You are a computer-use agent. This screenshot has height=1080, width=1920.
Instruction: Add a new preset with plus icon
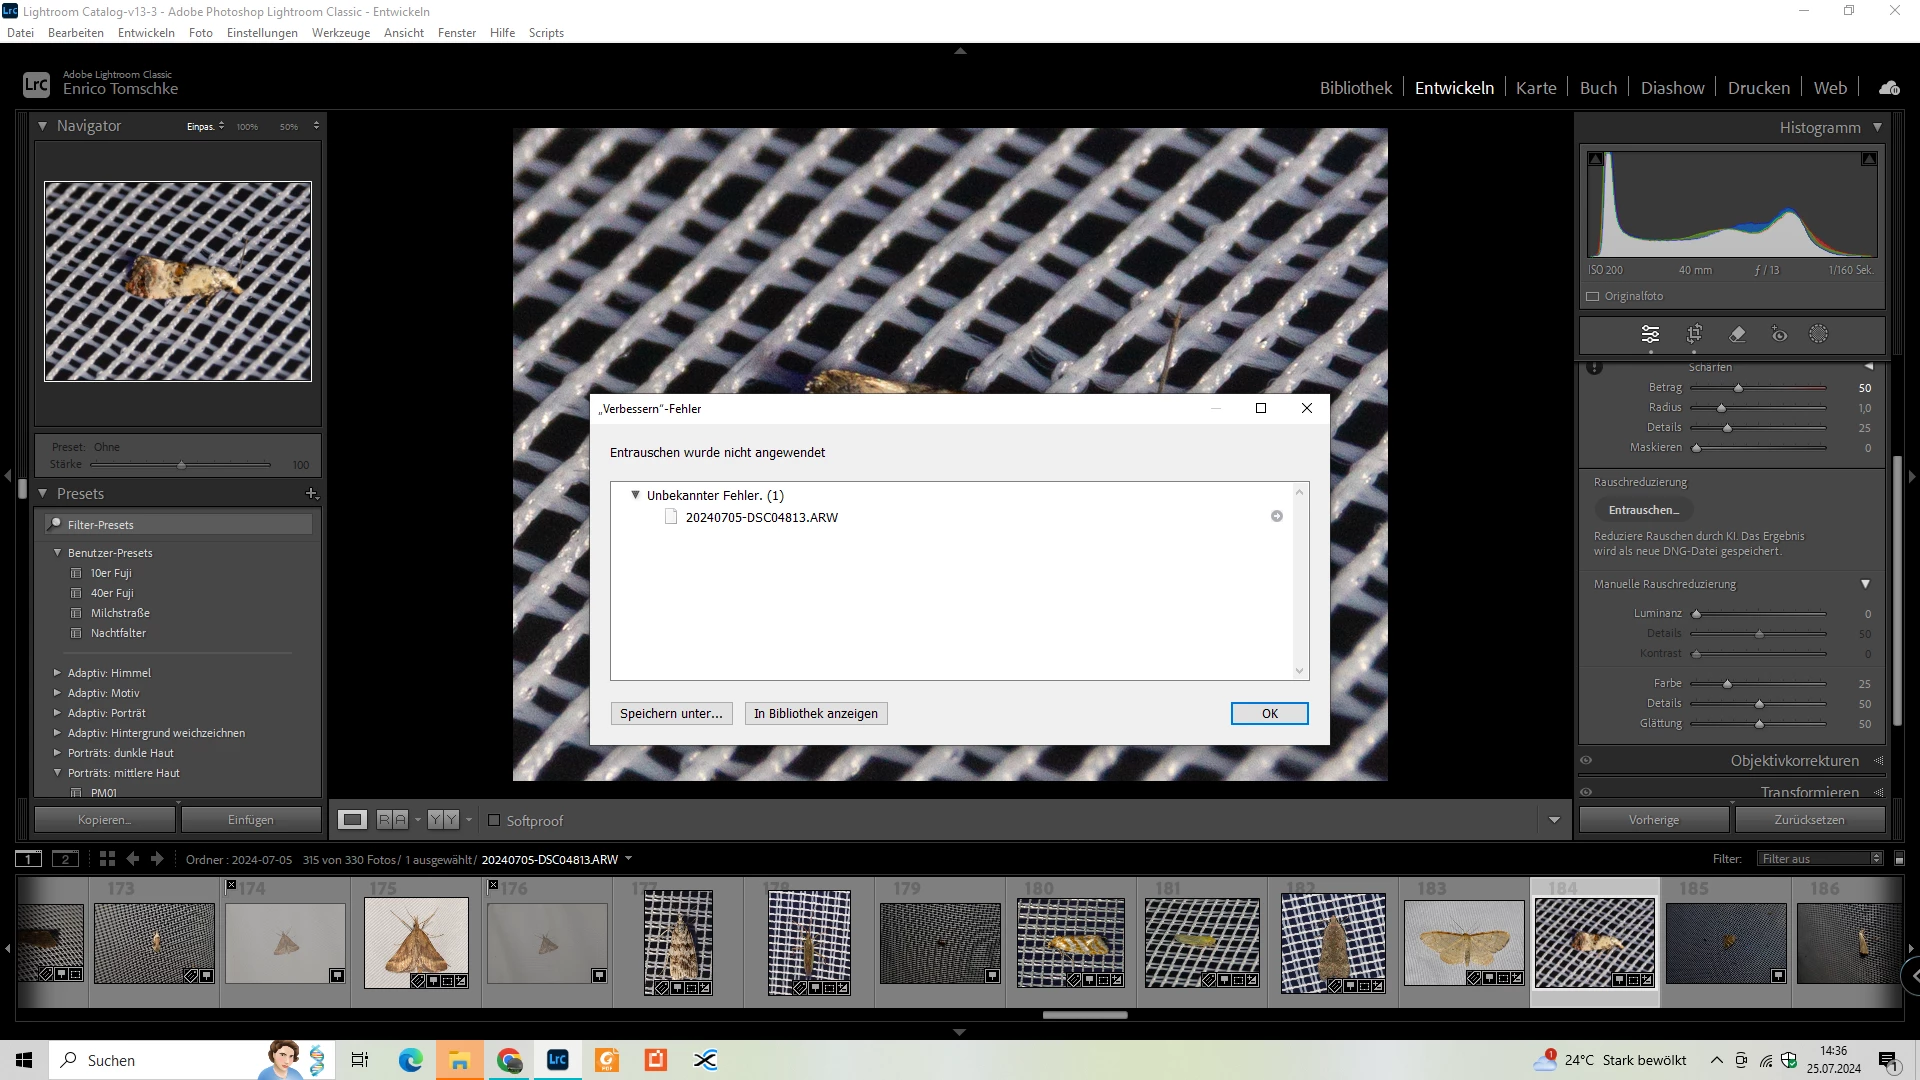311,494
